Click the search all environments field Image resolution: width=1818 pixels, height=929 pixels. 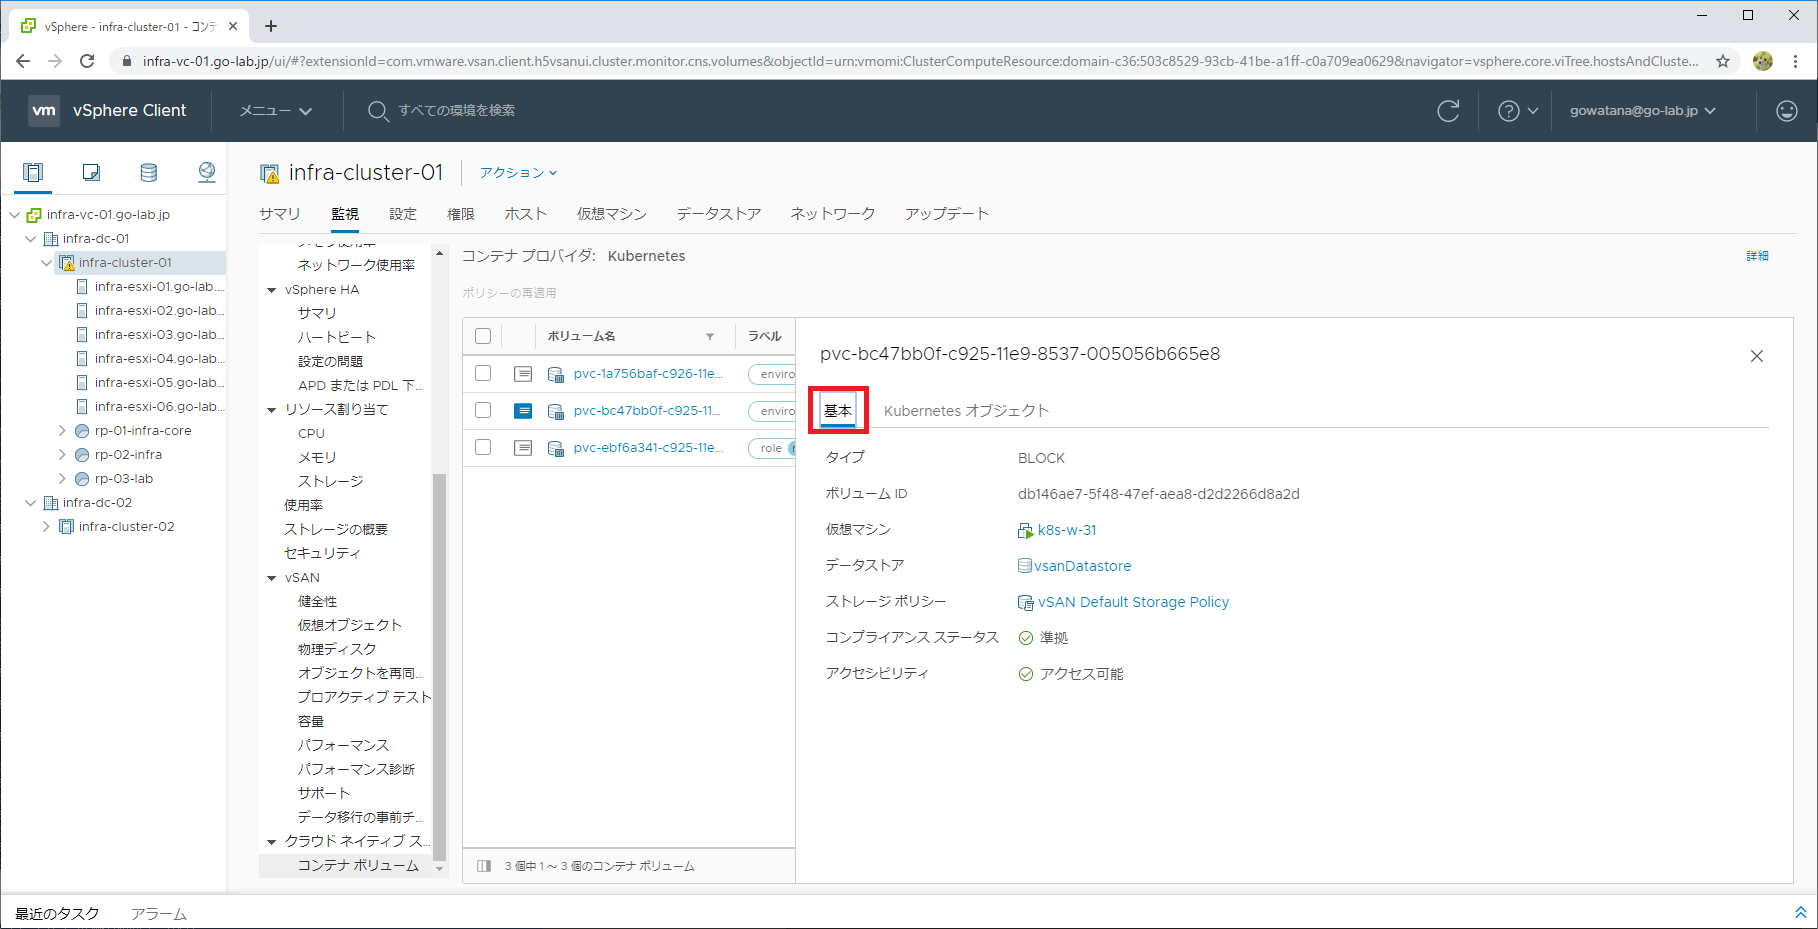point(457,111)
